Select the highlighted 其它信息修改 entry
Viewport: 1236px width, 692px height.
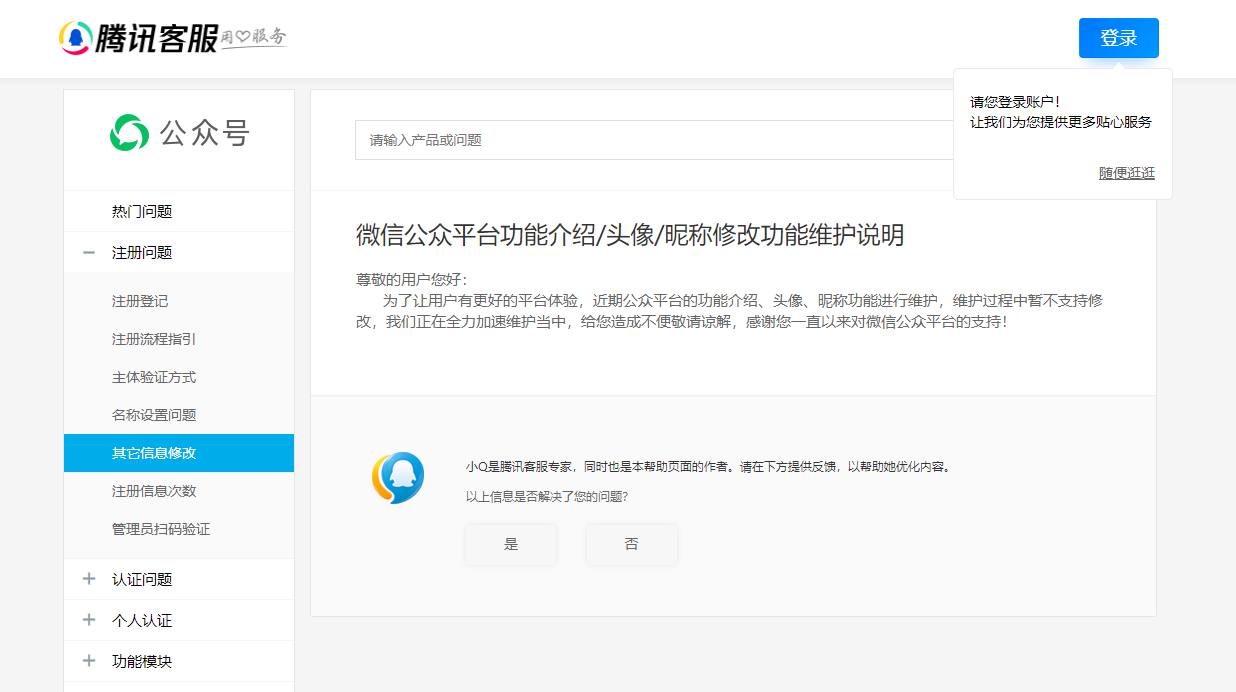tap(179, 453)
